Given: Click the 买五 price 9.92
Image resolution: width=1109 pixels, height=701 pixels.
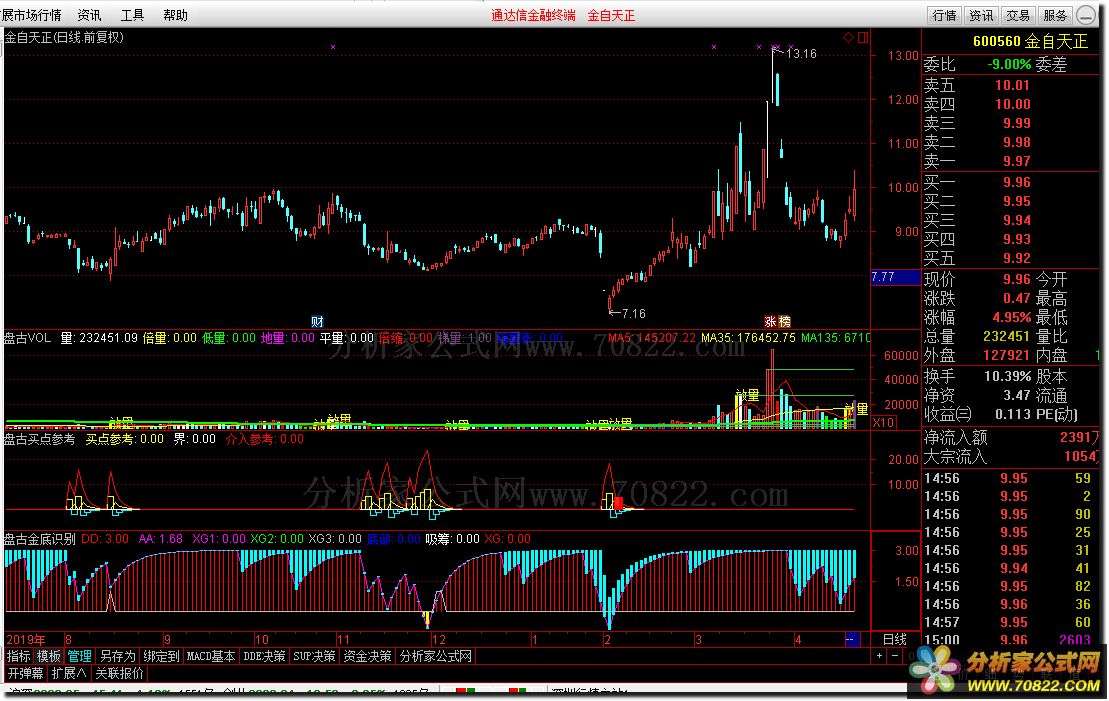Looking at the screenshot, I should coord(1016,258).
